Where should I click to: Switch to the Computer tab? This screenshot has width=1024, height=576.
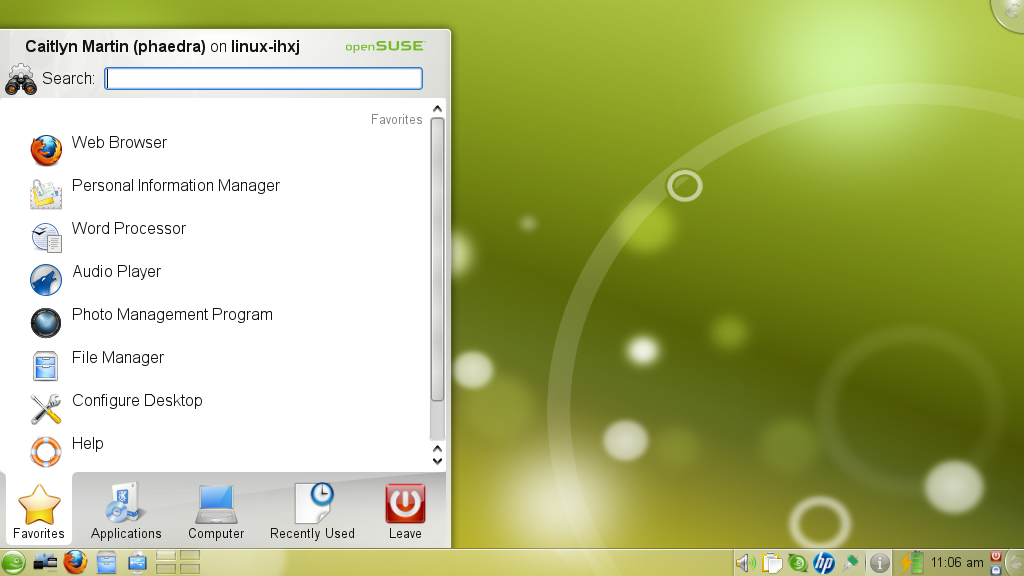(x=216, y=512)
